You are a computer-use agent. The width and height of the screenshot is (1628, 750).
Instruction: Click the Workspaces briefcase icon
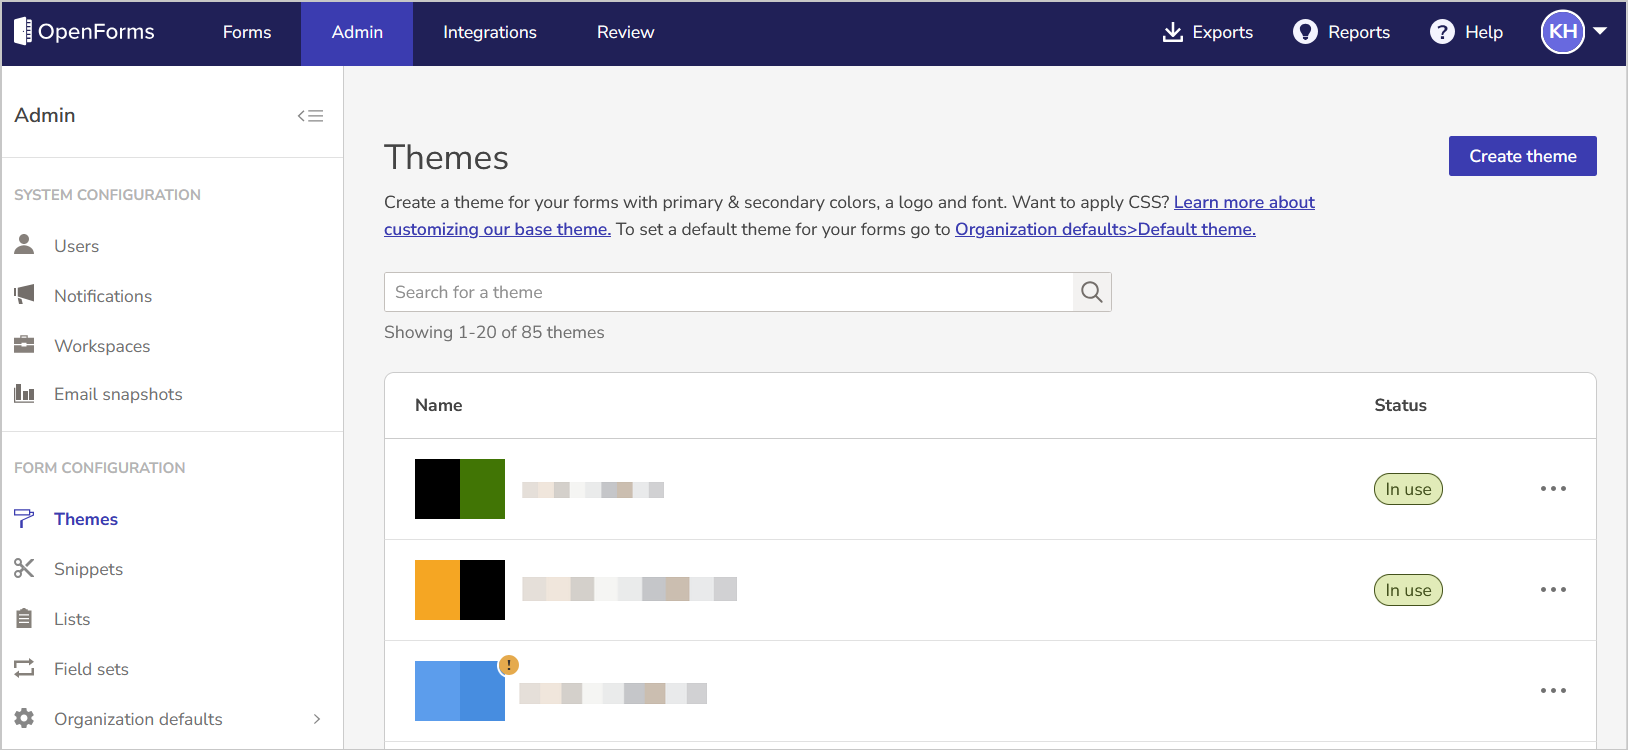(25, 345)
